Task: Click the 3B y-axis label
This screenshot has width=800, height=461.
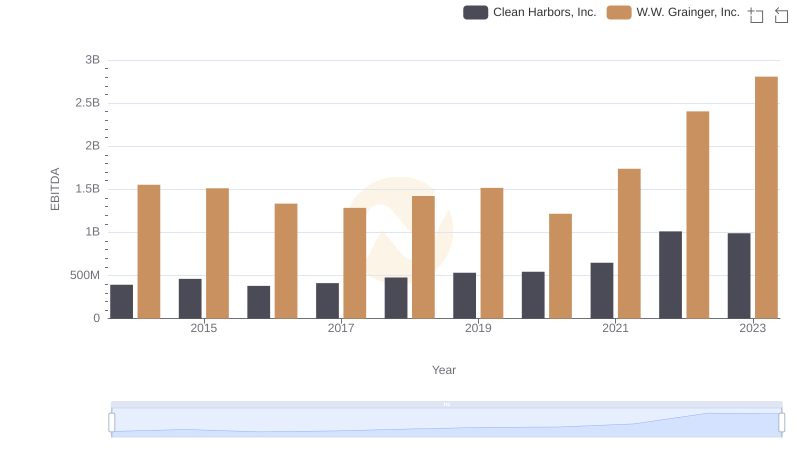Action: (x=92, y=60)
